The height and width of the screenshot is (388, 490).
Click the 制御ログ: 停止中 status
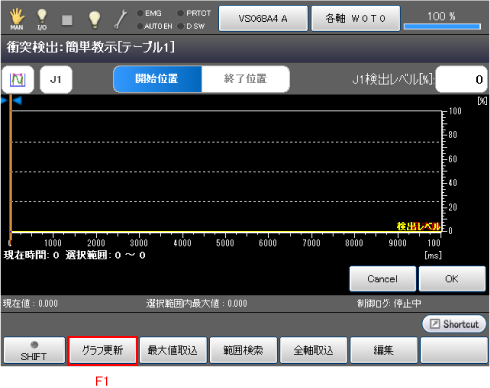[x=389, y=303]
